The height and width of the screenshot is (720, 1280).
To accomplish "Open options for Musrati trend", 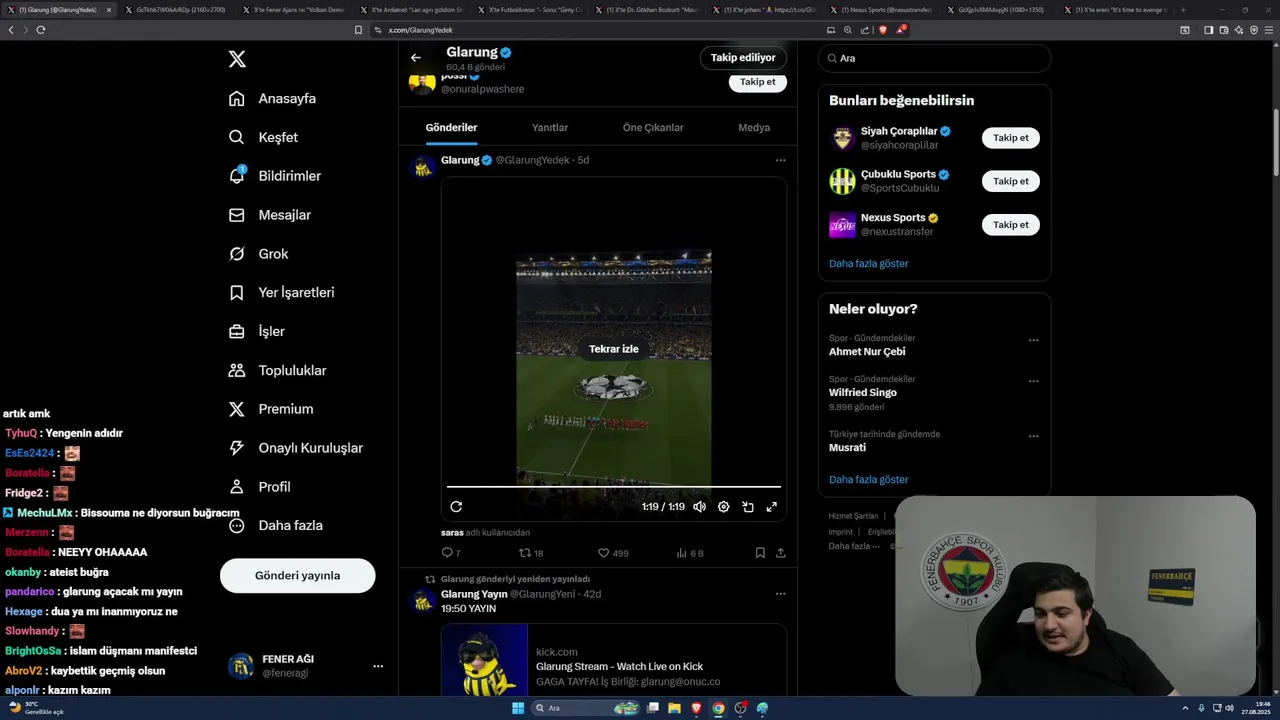I will click(1033, 436).
